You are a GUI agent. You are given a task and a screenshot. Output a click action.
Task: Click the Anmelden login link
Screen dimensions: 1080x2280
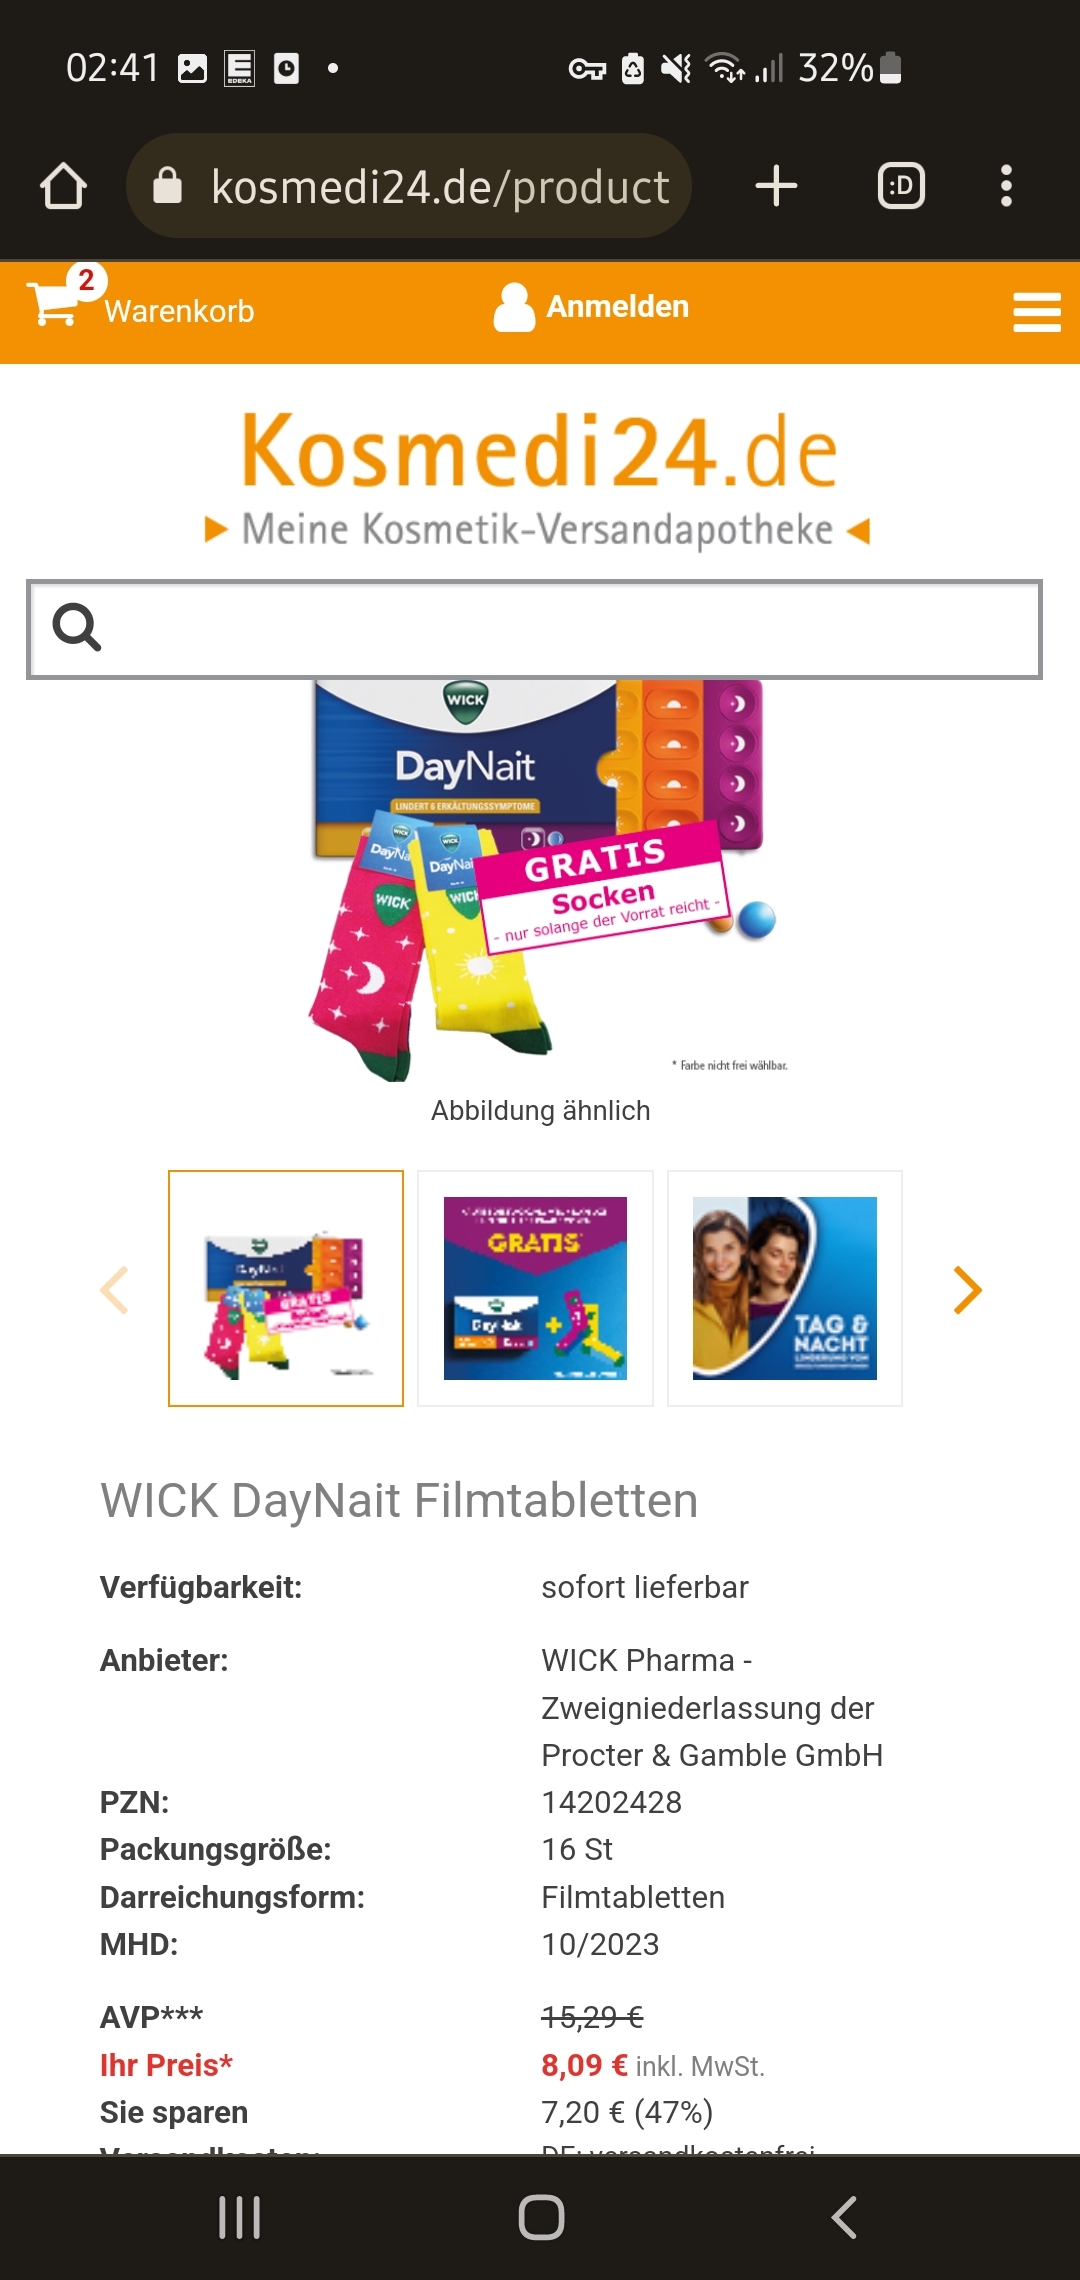click(617, 306)
